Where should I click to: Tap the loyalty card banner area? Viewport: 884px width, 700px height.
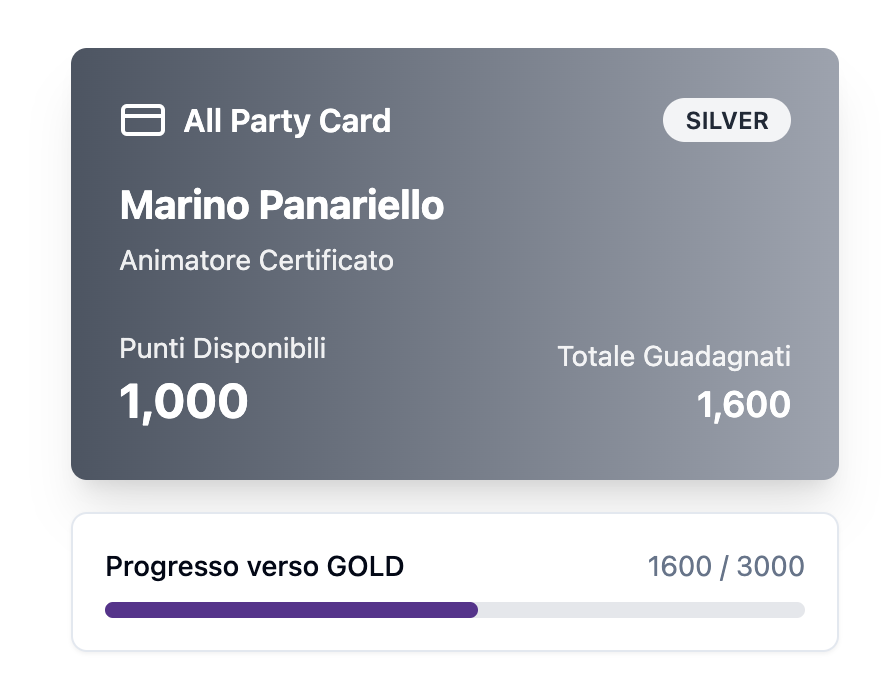455,262
